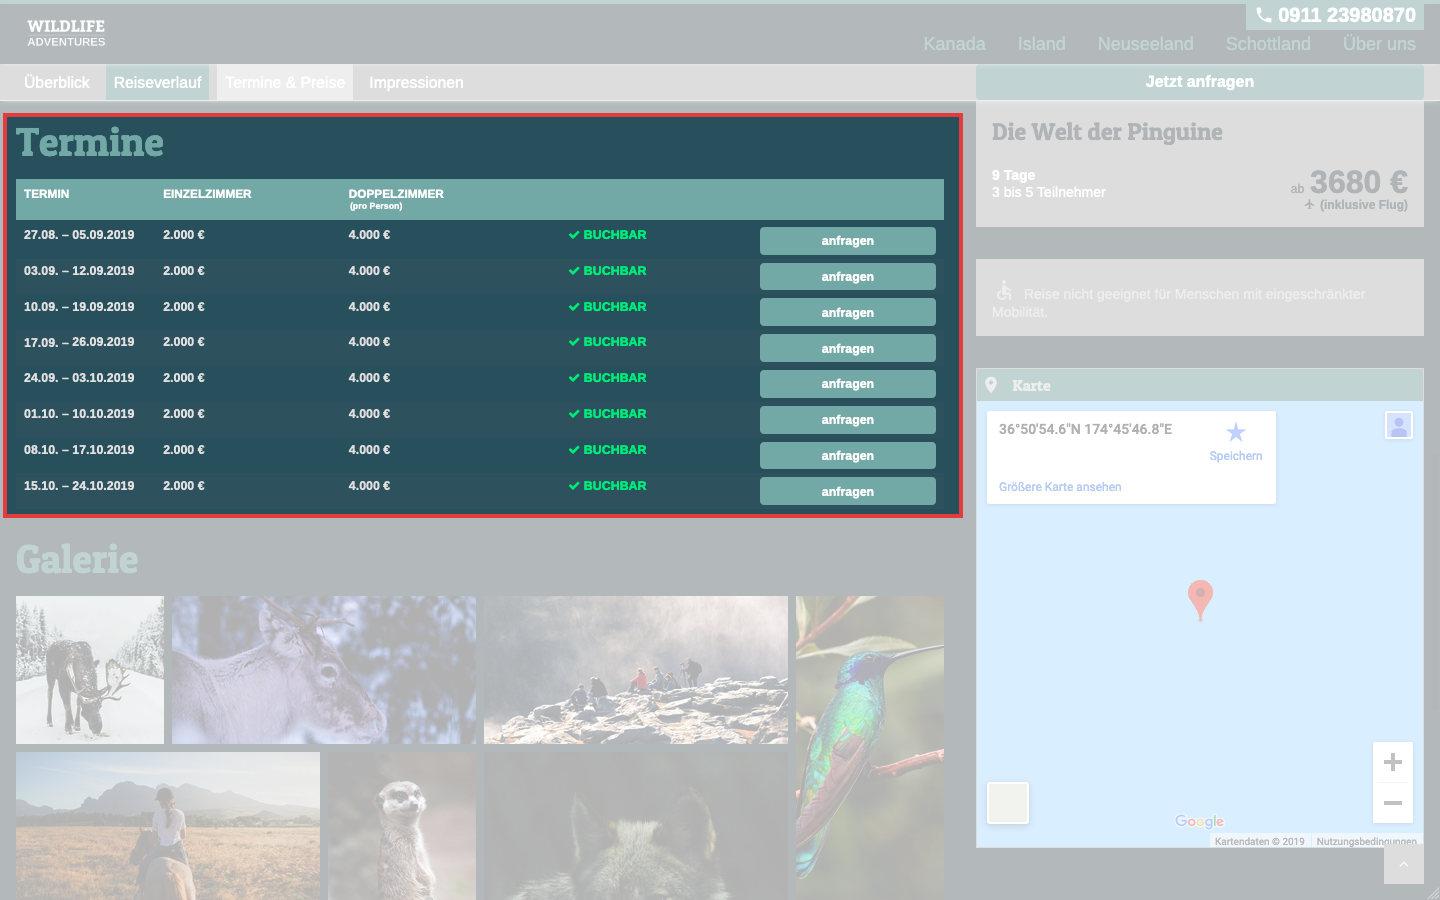Click the phone icon beside 0911 number
The image size is (1440, 900).
point(1264,15)
